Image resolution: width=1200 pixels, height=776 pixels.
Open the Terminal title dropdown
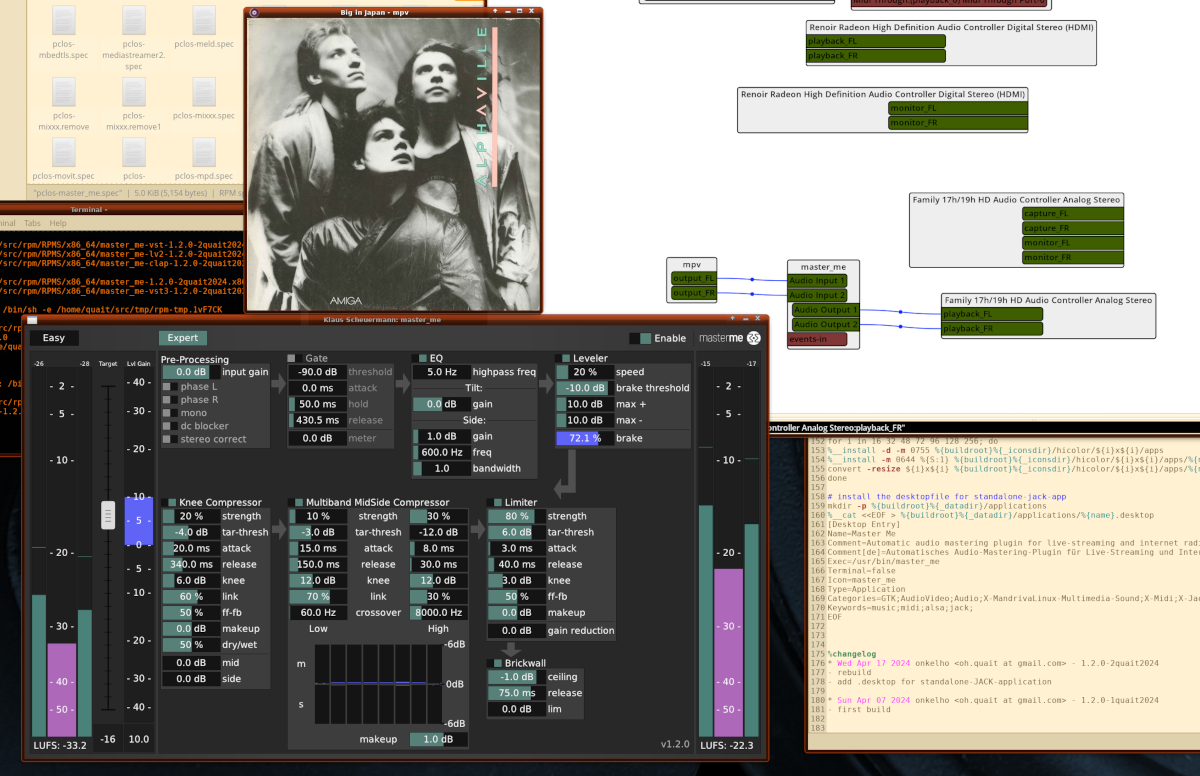[106, 209]
